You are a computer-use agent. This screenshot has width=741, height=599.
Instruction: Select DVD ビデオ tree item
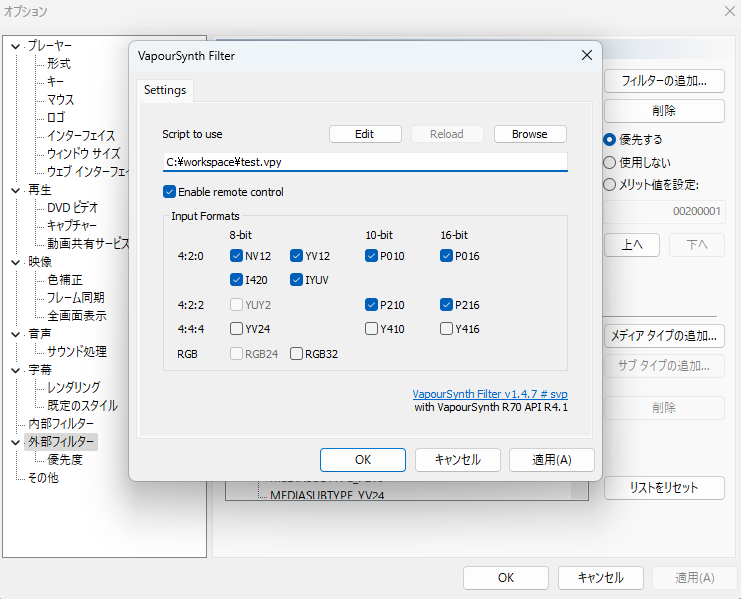(x=73, y=207)
